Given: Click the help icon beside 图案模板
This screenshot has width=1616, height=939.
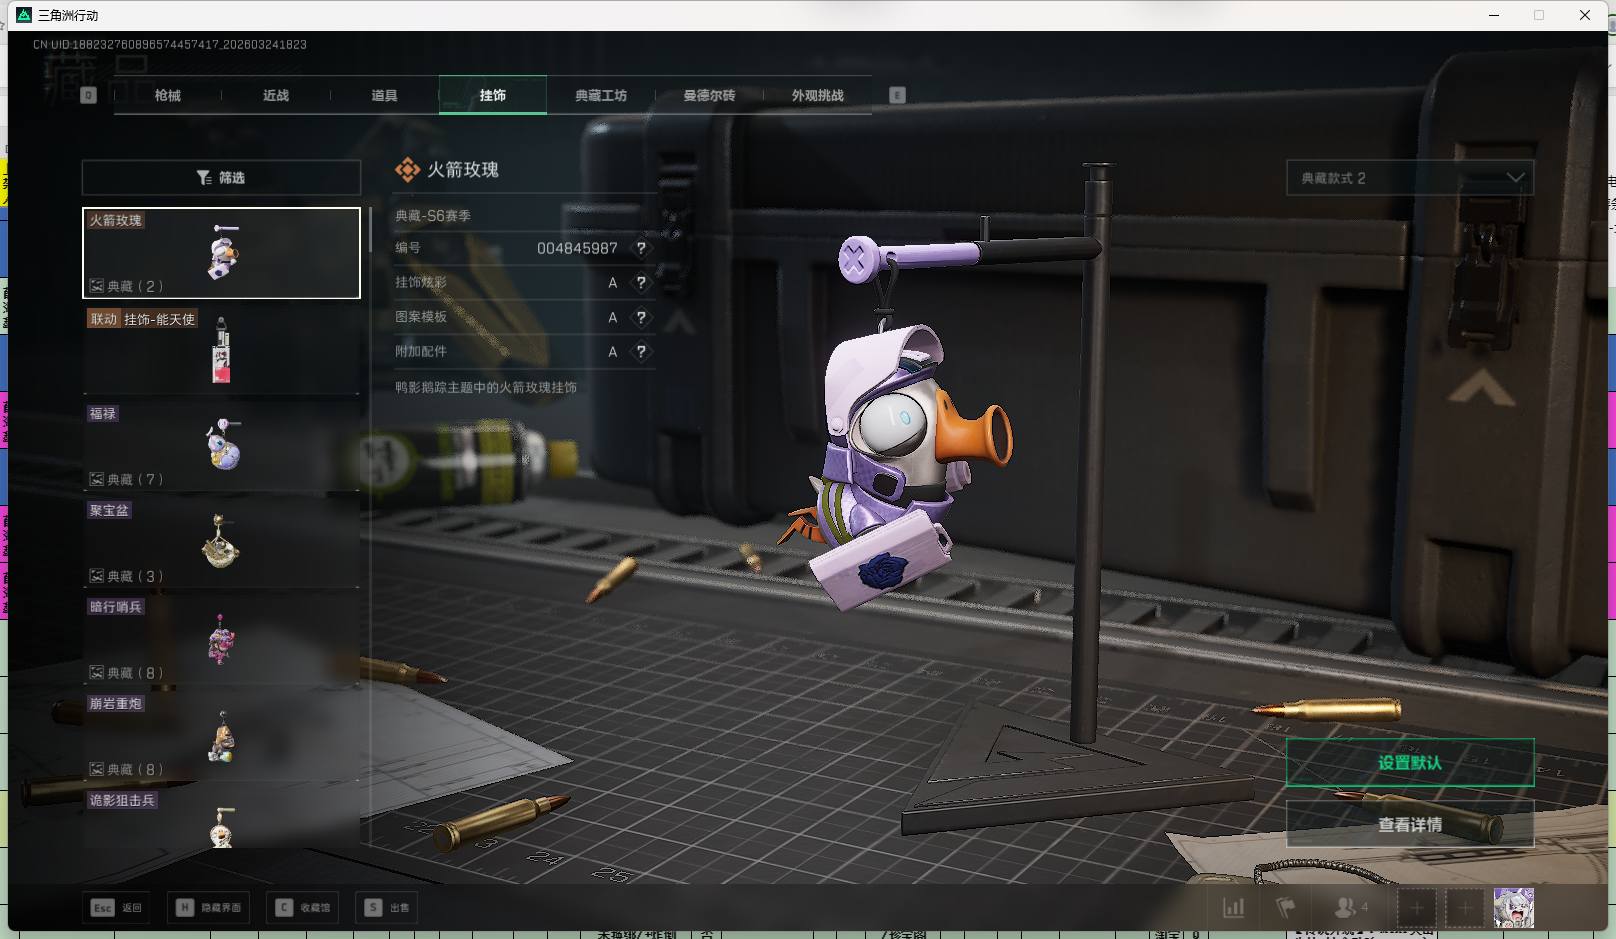Looking at the screenshot, I should 641,317.
